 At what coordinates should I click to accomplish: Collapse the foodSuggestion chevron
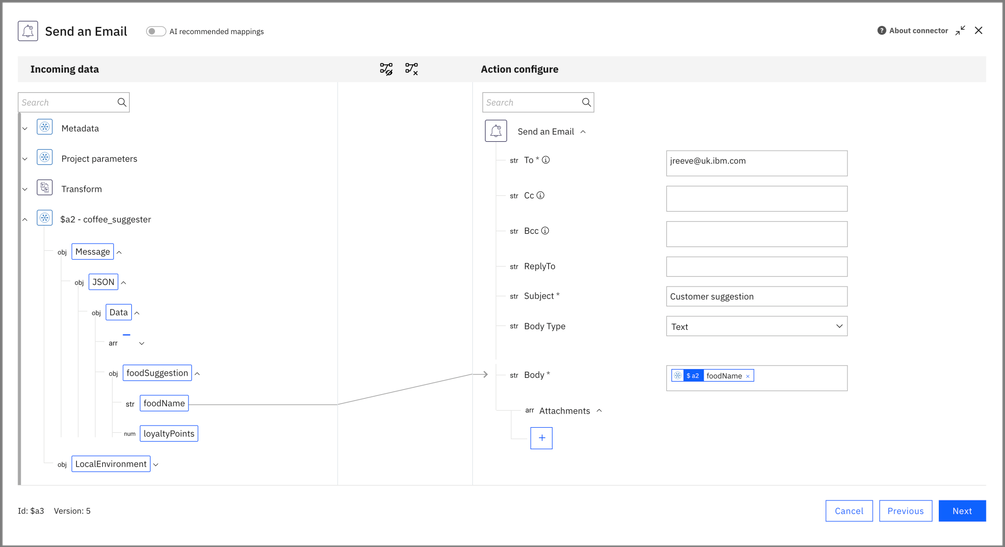[197, 374]
